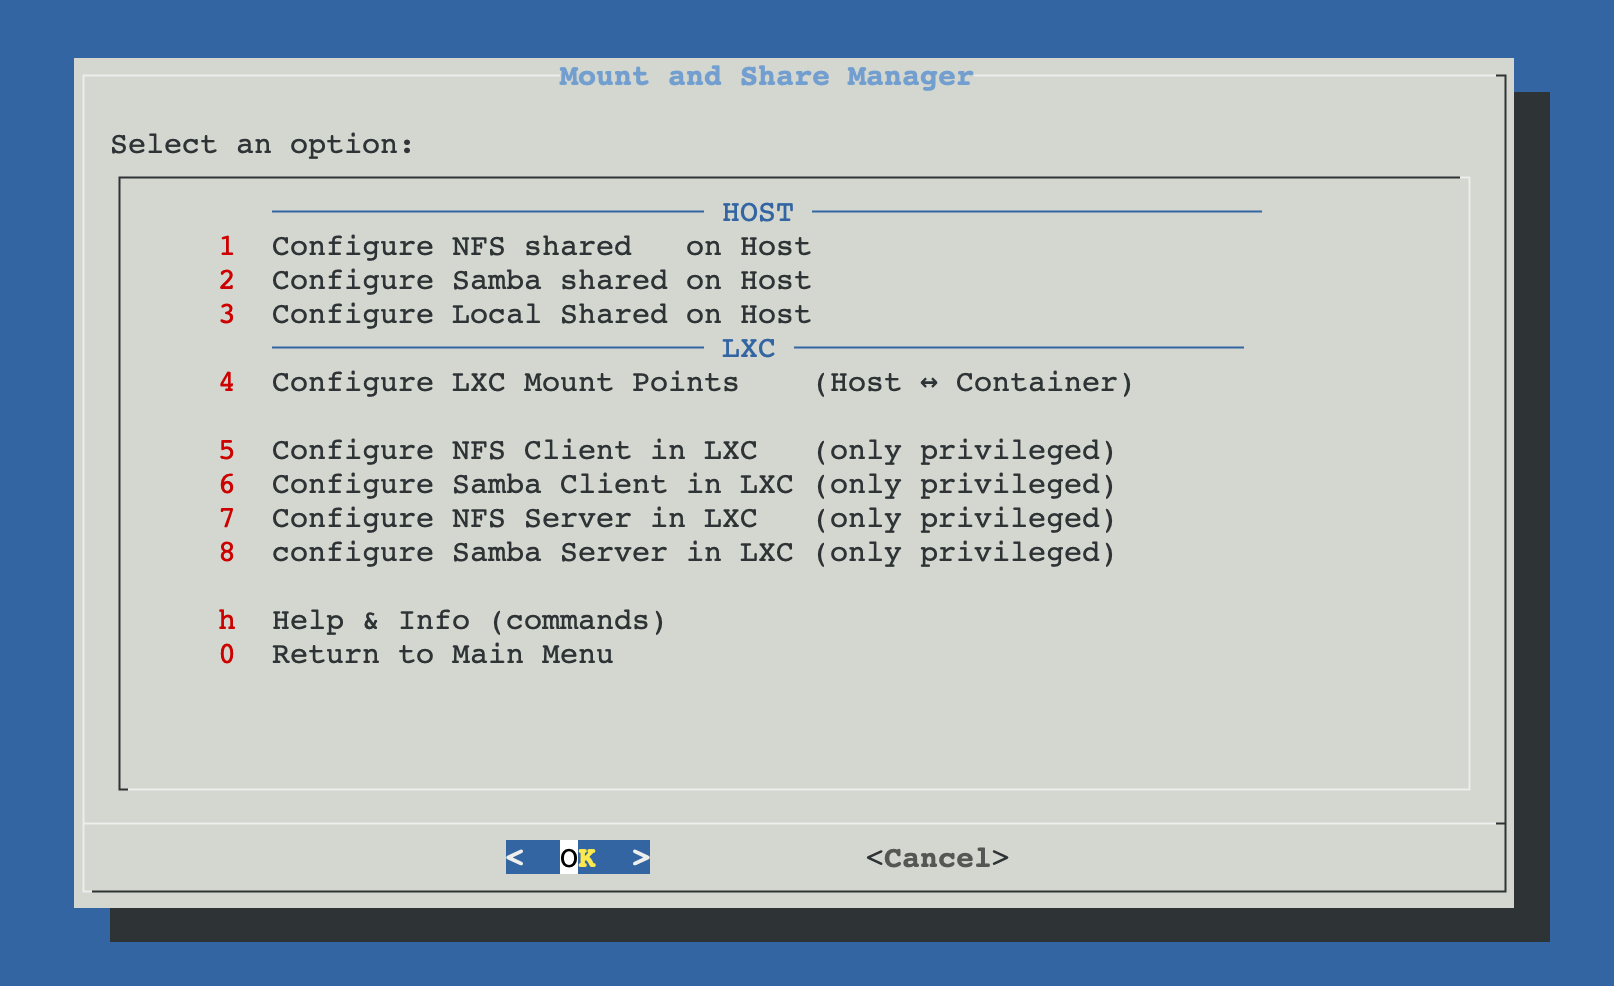This screenshot has width=1614, height=986.
Task: Select Configure NFS Client in LXC
Action: tap(514, 451)
